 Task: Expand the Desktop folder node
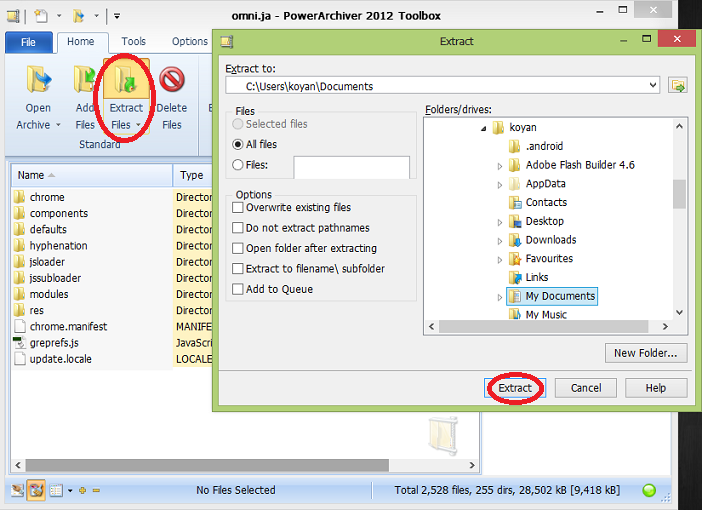click(500, 222)
